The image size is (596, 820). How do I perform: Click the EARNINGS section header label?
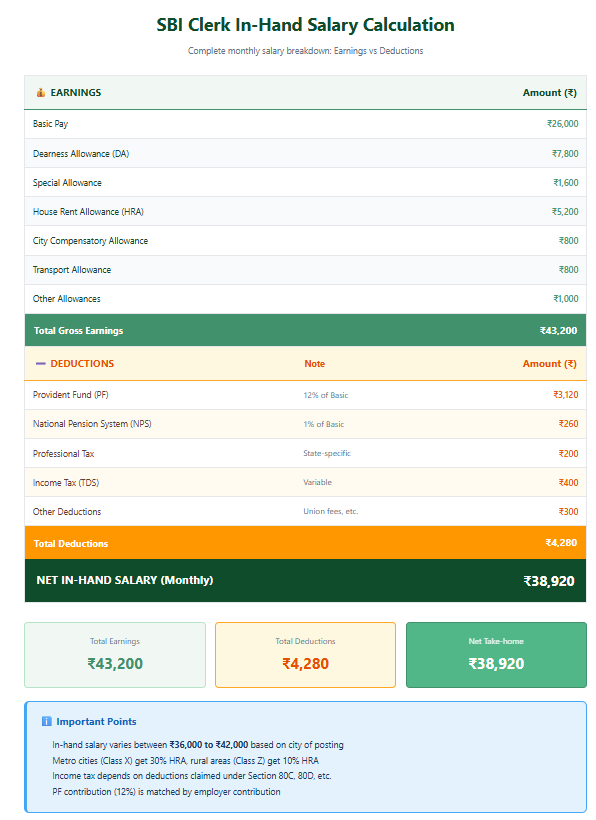[76, 93]
